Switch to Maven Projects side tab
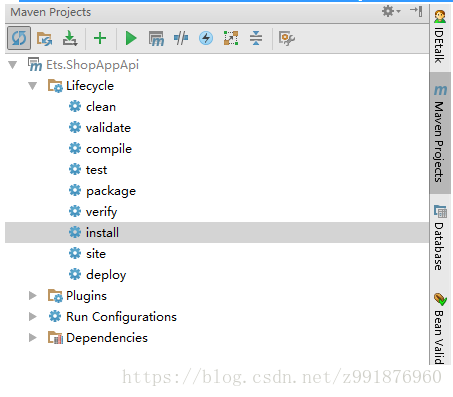 [440, 133]
